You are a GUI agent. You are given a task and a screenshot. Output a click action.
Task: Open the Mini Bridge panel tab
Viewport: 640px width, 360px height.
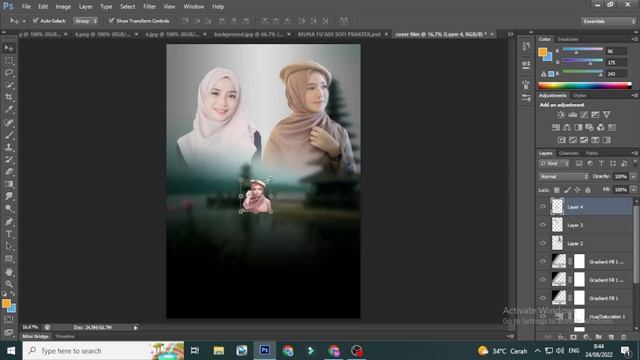[x=36, y=337]
